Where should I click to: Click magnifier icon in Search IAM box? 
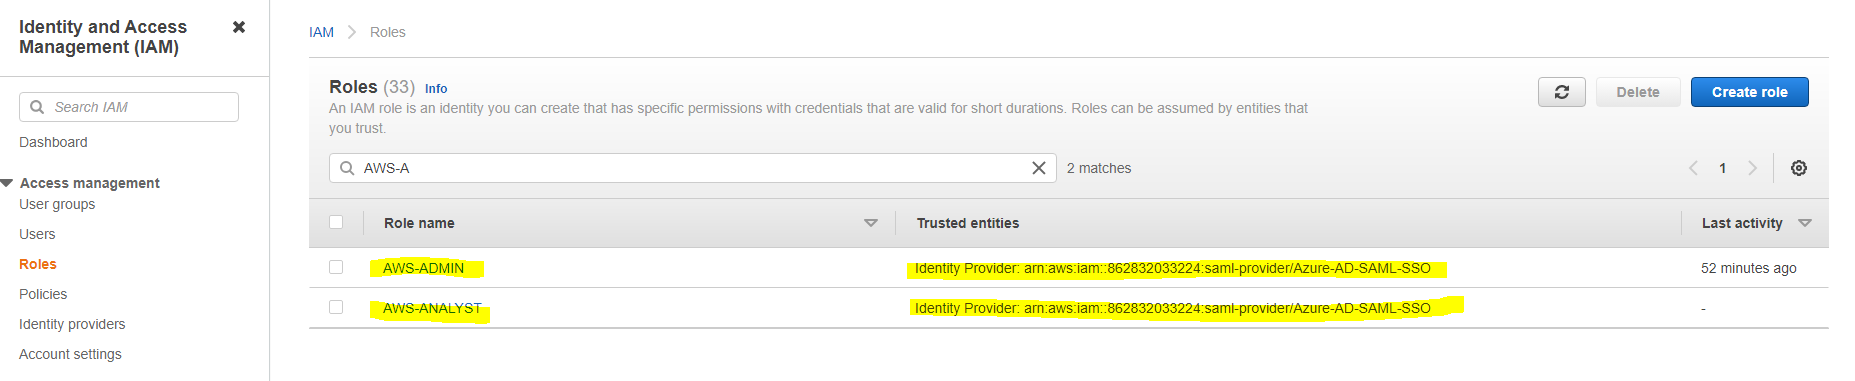click(37, 107)
